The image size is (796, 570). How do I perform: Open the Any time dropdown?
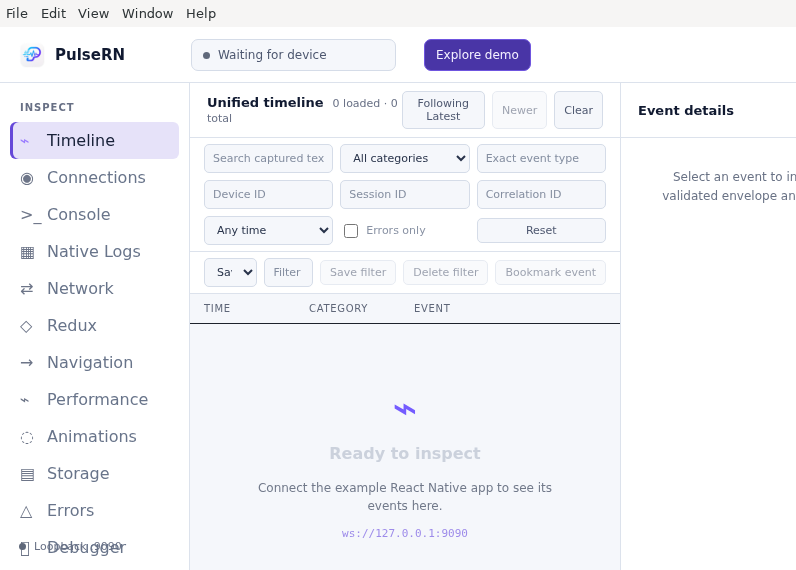(268, 230)
